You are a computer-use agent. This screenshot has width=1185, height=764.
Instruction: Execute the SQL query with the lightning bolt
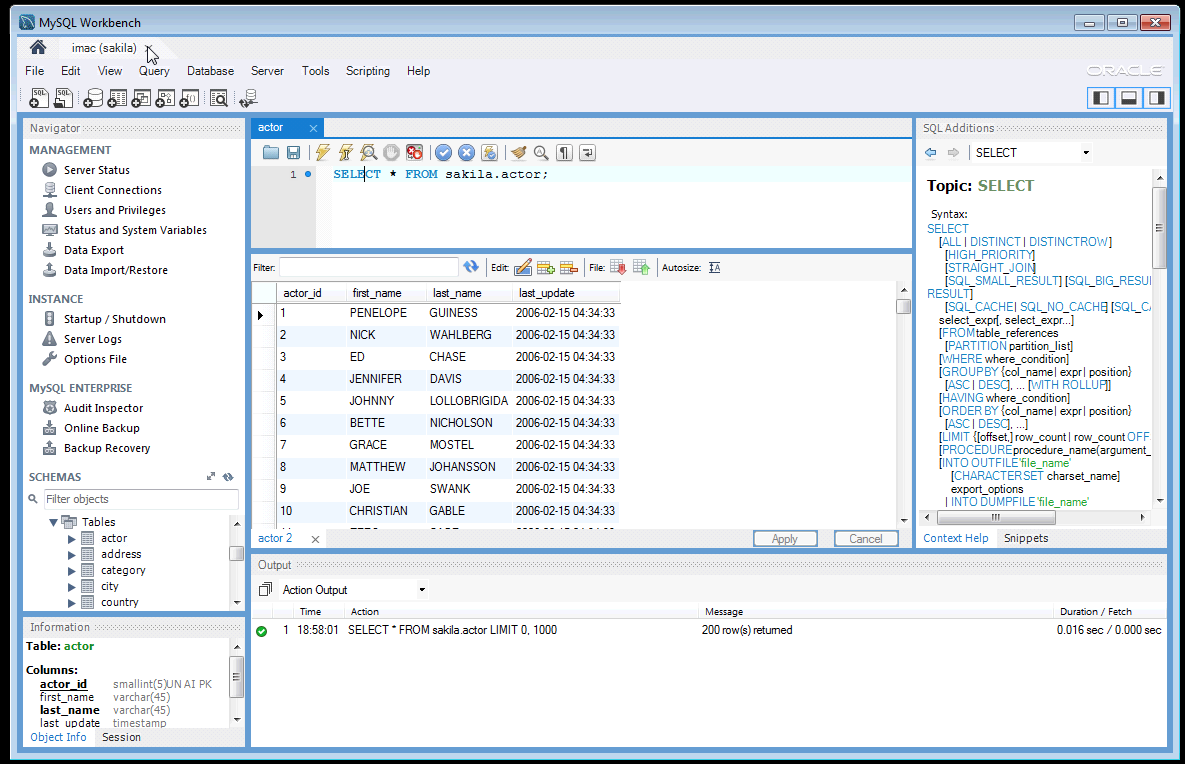(x=322, y=153)
